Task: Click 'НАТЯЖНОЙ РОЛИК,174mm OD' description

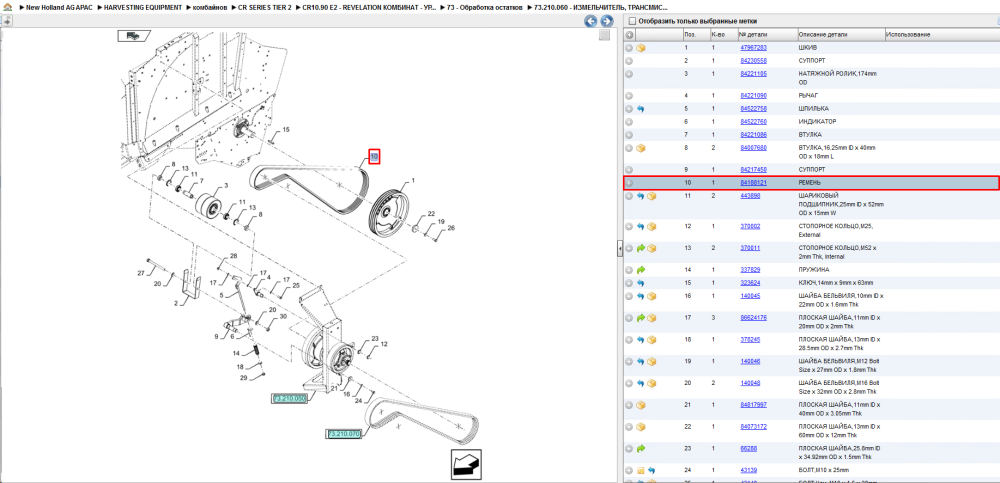Action: pyautogui.click(x=838, y=78)
